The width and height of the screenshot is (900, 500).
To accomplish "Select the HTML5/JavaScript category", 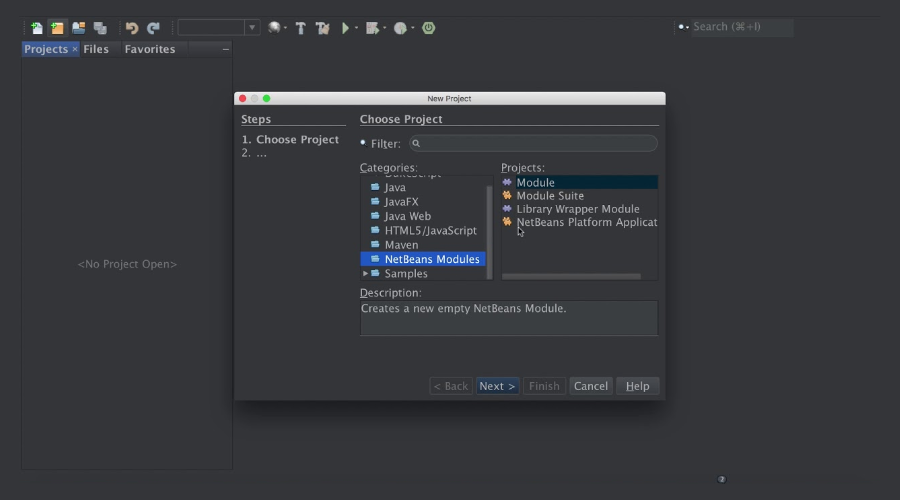I will tap(430, 230).
